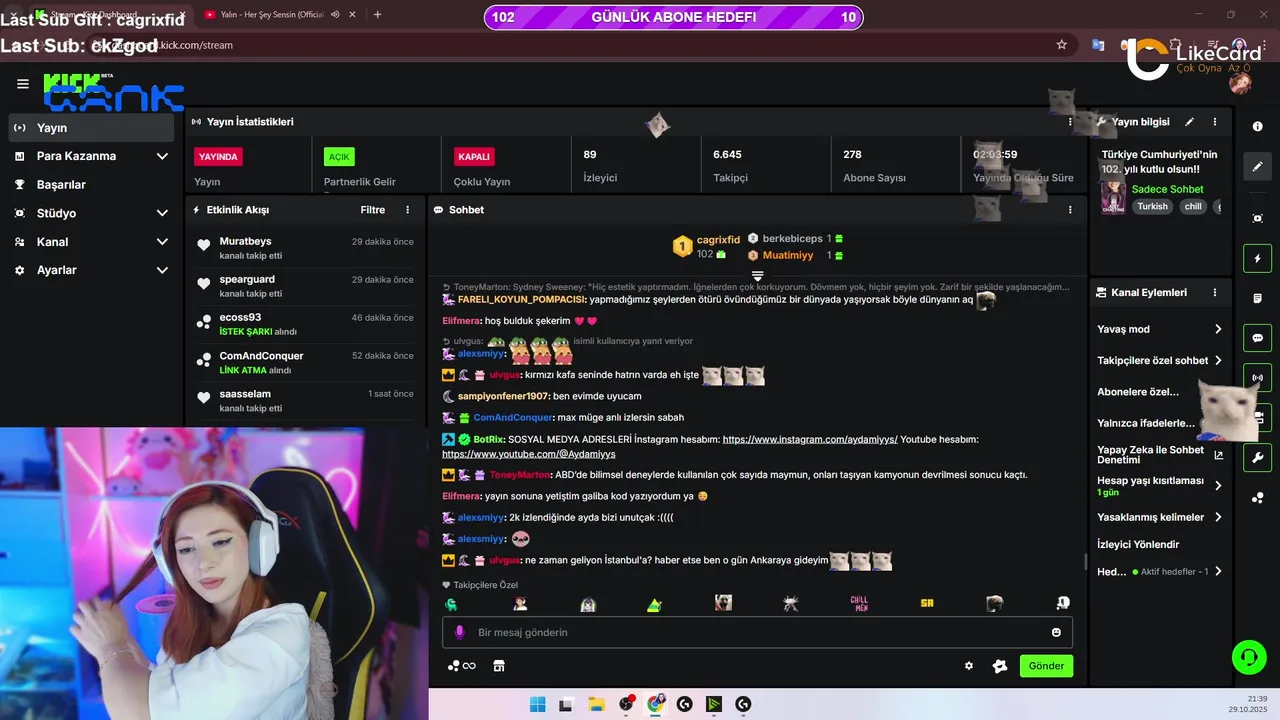Open the Instagram aydamiyys link in chat
The height and width of the screenshot is (720, 1280).
pos(810,440)
